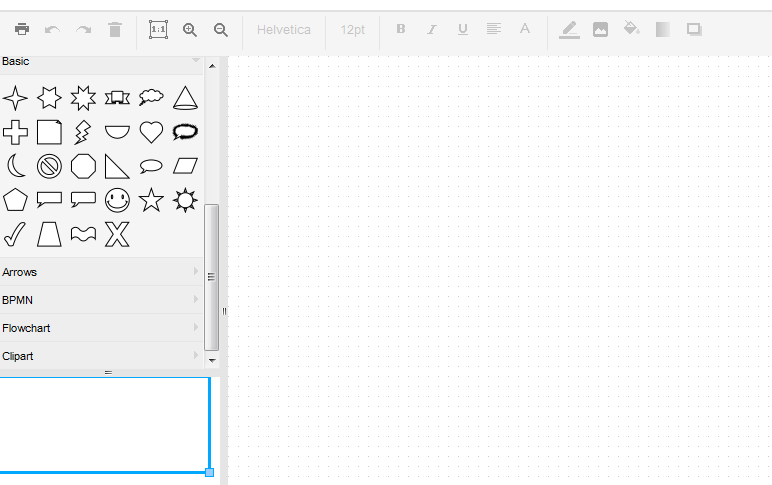Viewport: 772px width, 485px height.
Task: Select the trapezoid shape
Action: (49, 234)
